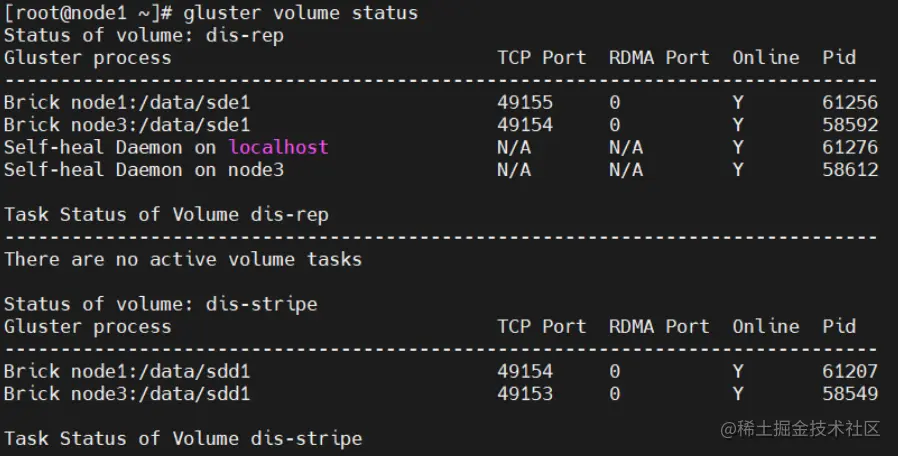The width and height of the screenshot is (898, 456).
Task: Click Pid value 61207
Action: [x=850, y=371]
